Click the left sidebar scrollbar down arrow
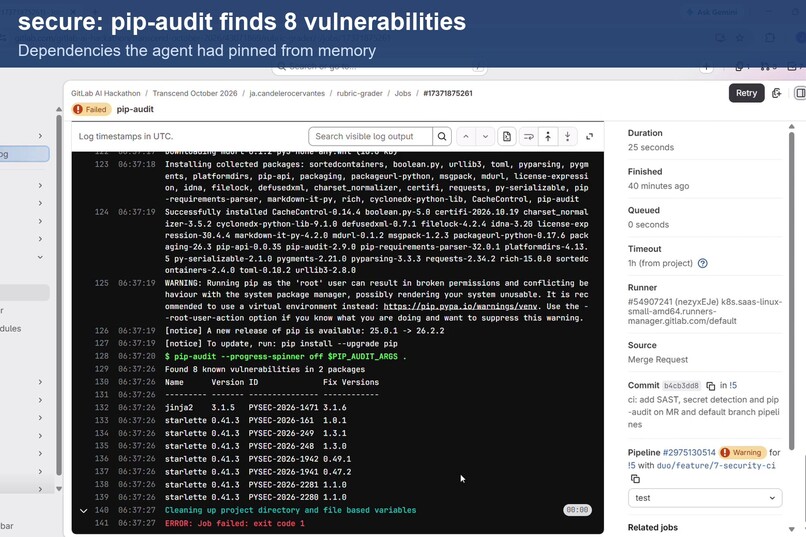The height and width of the screenshot is (537, 806). pyautogui.click(x=59, y=488)
